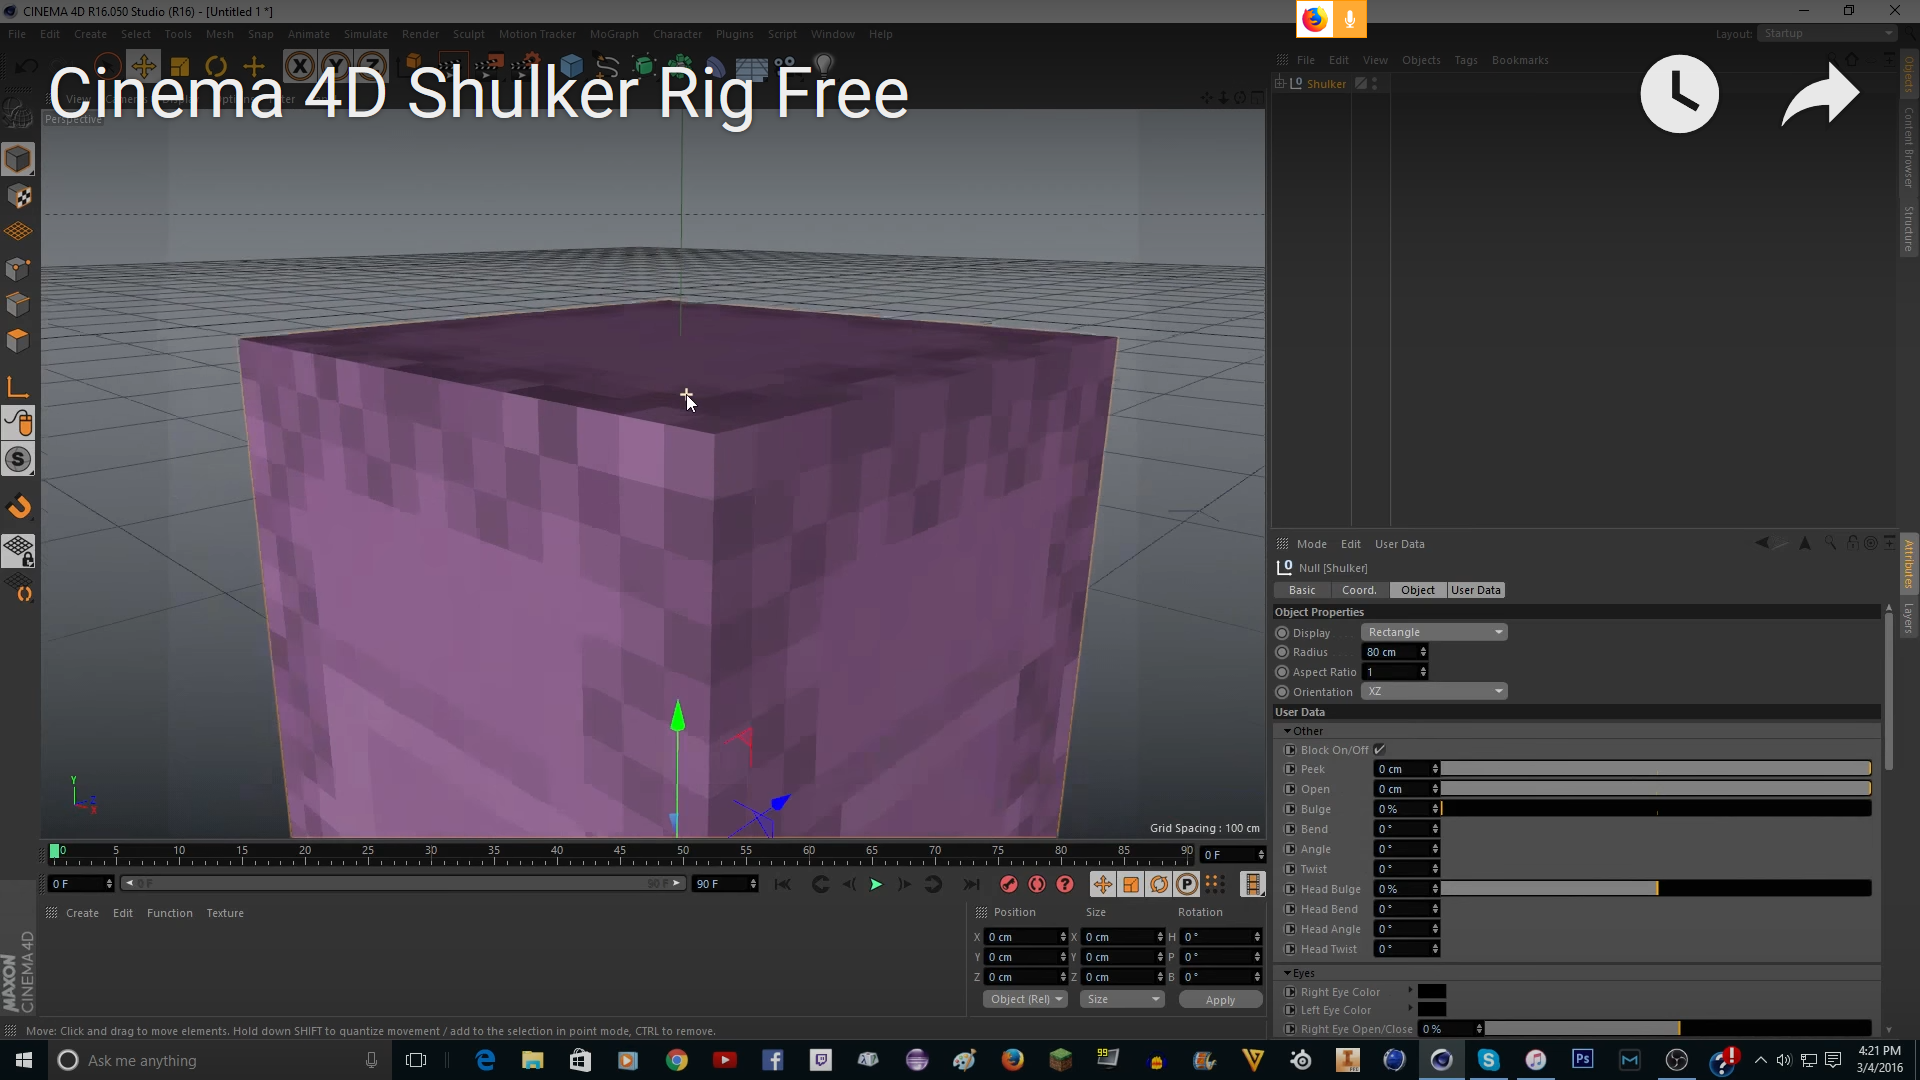Click the Record Active Objects key icon

click(1009, 884)
